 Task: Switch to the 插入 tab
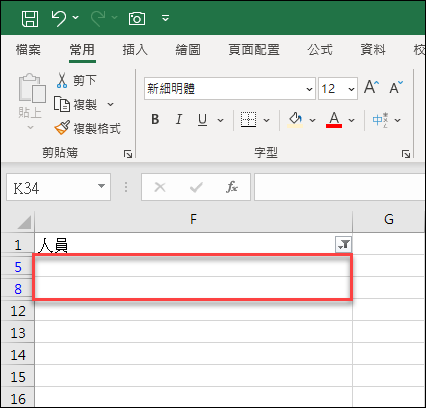point(135,50)
